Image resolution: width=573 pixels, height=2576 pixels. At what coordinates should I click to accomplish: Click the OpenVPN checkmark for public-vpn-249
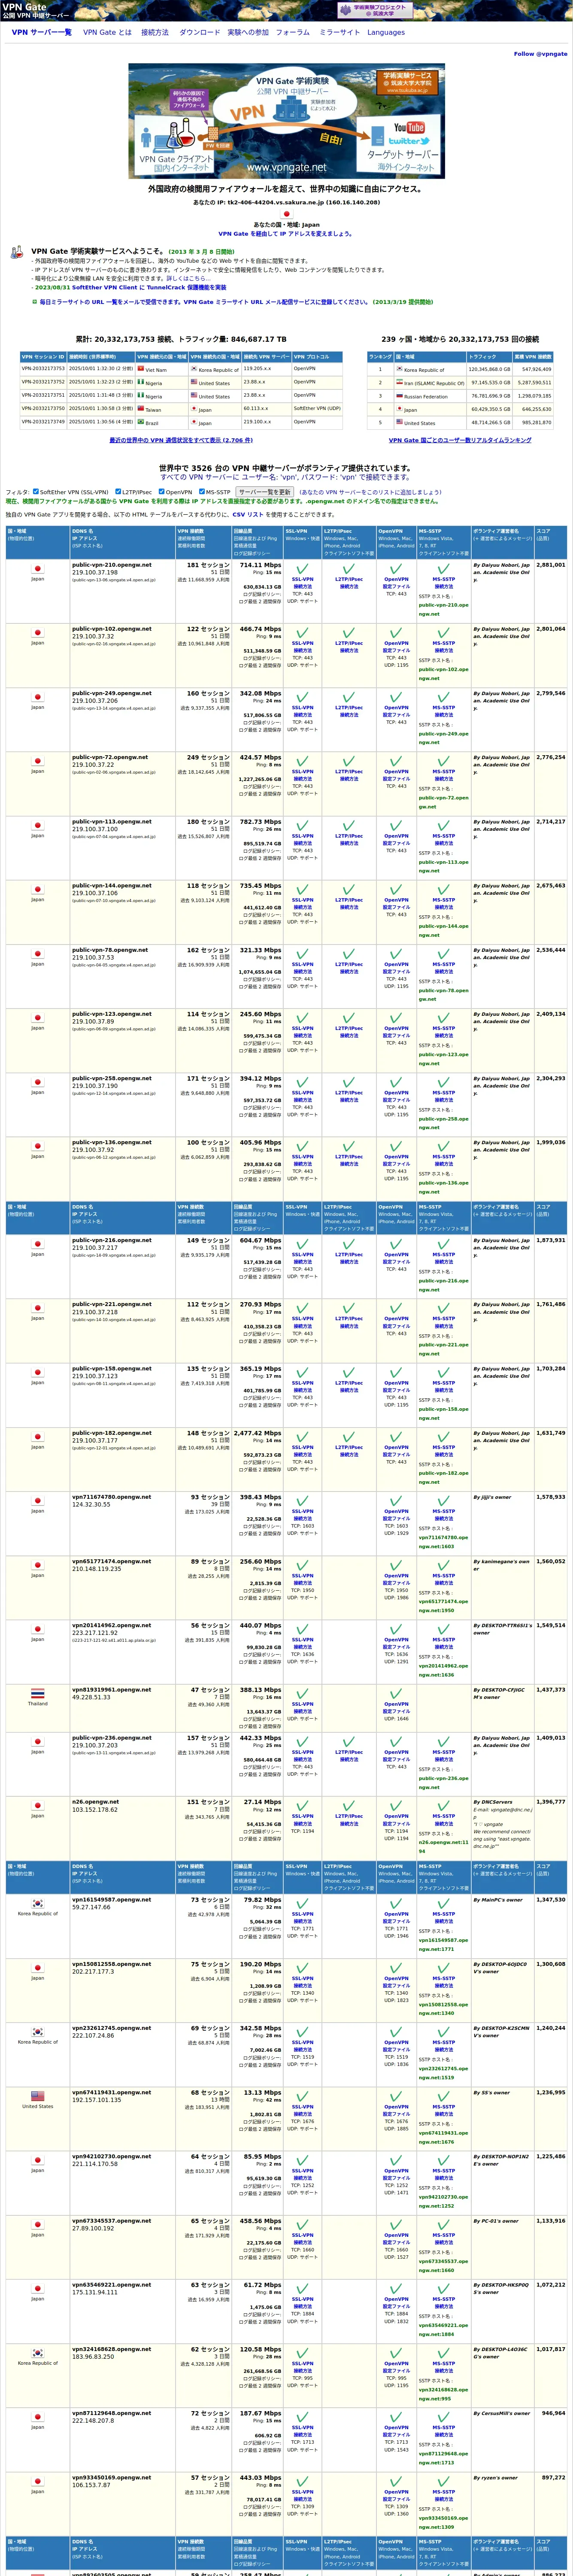(x=396, y=697)
